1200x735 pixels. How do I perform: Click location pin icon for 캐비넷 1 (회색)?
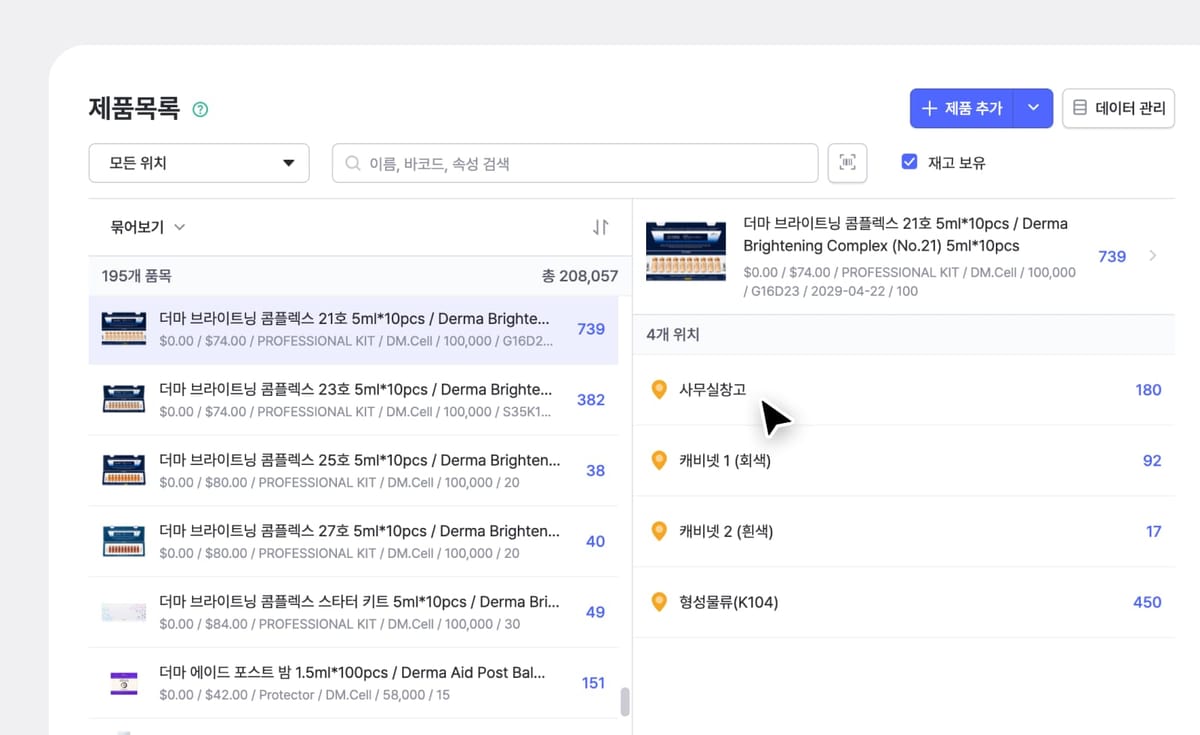coord(658,461)
